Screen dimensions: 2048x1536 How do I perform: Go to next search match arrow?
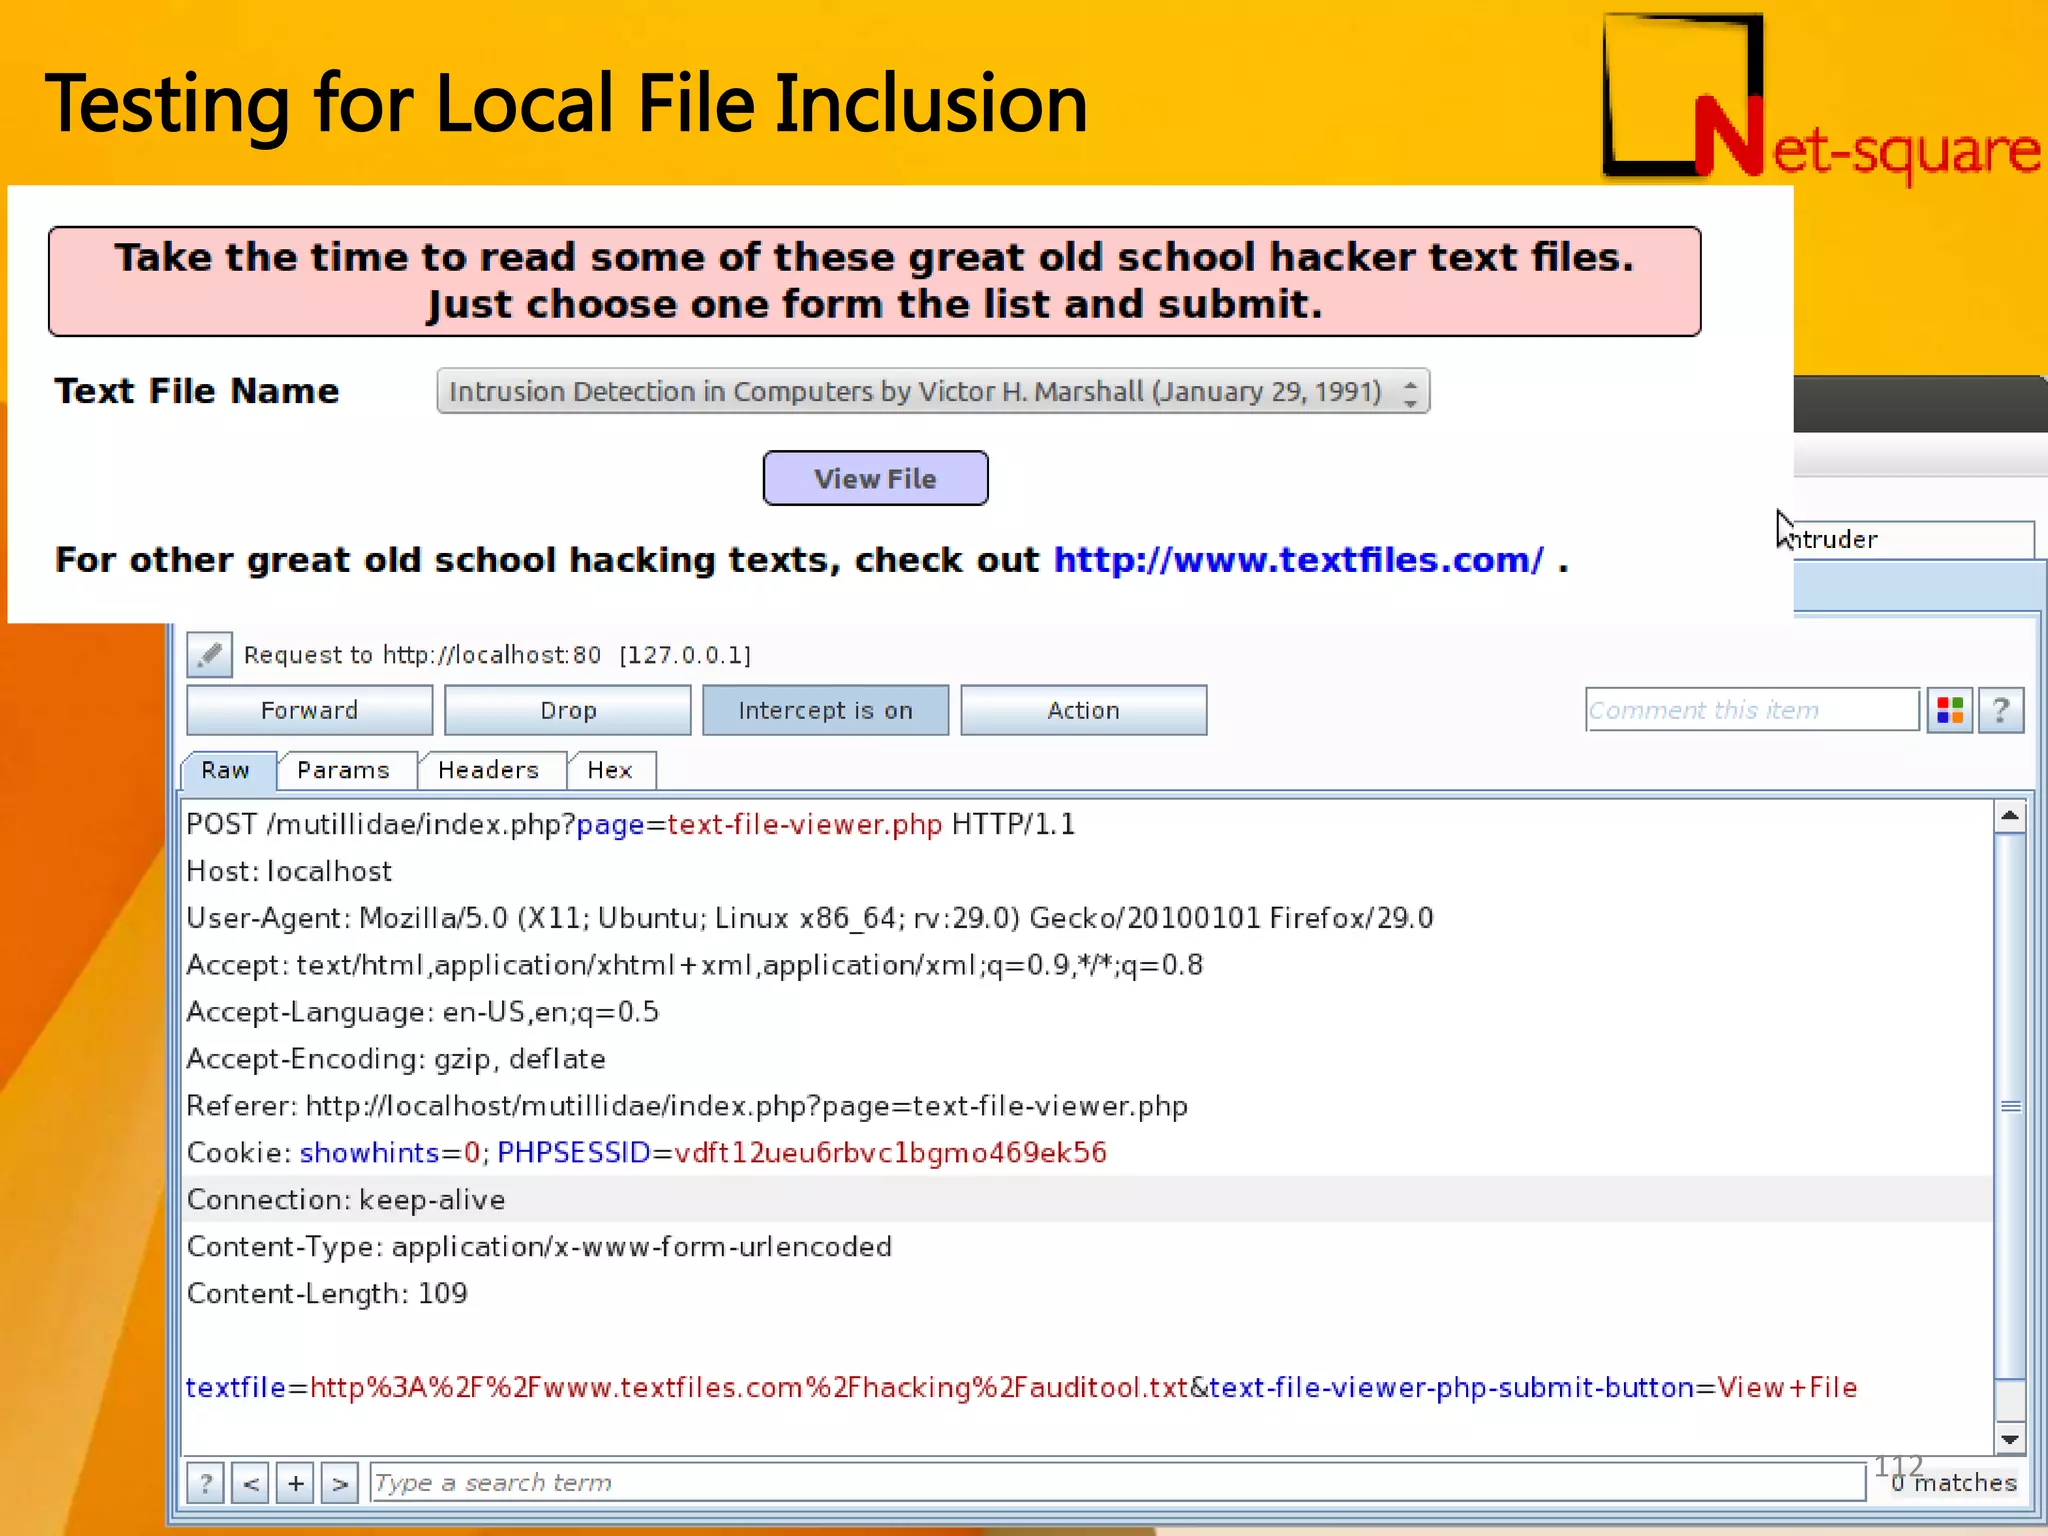(x=340, y=1483)
